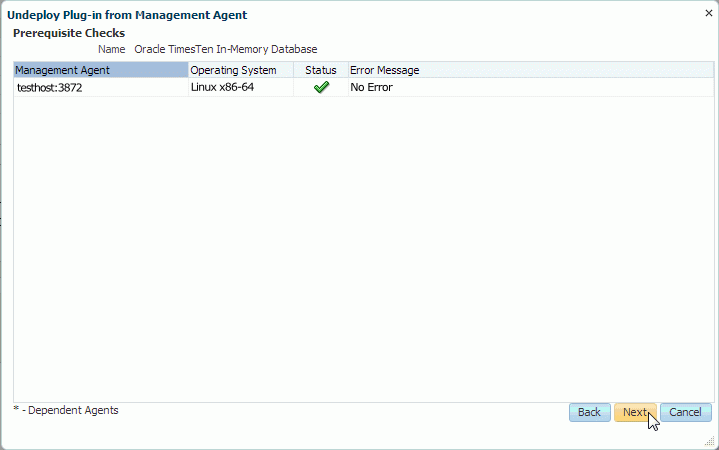Go back with the Back button
This screenshot has height=450, width=719.
(x=589, y=412)
